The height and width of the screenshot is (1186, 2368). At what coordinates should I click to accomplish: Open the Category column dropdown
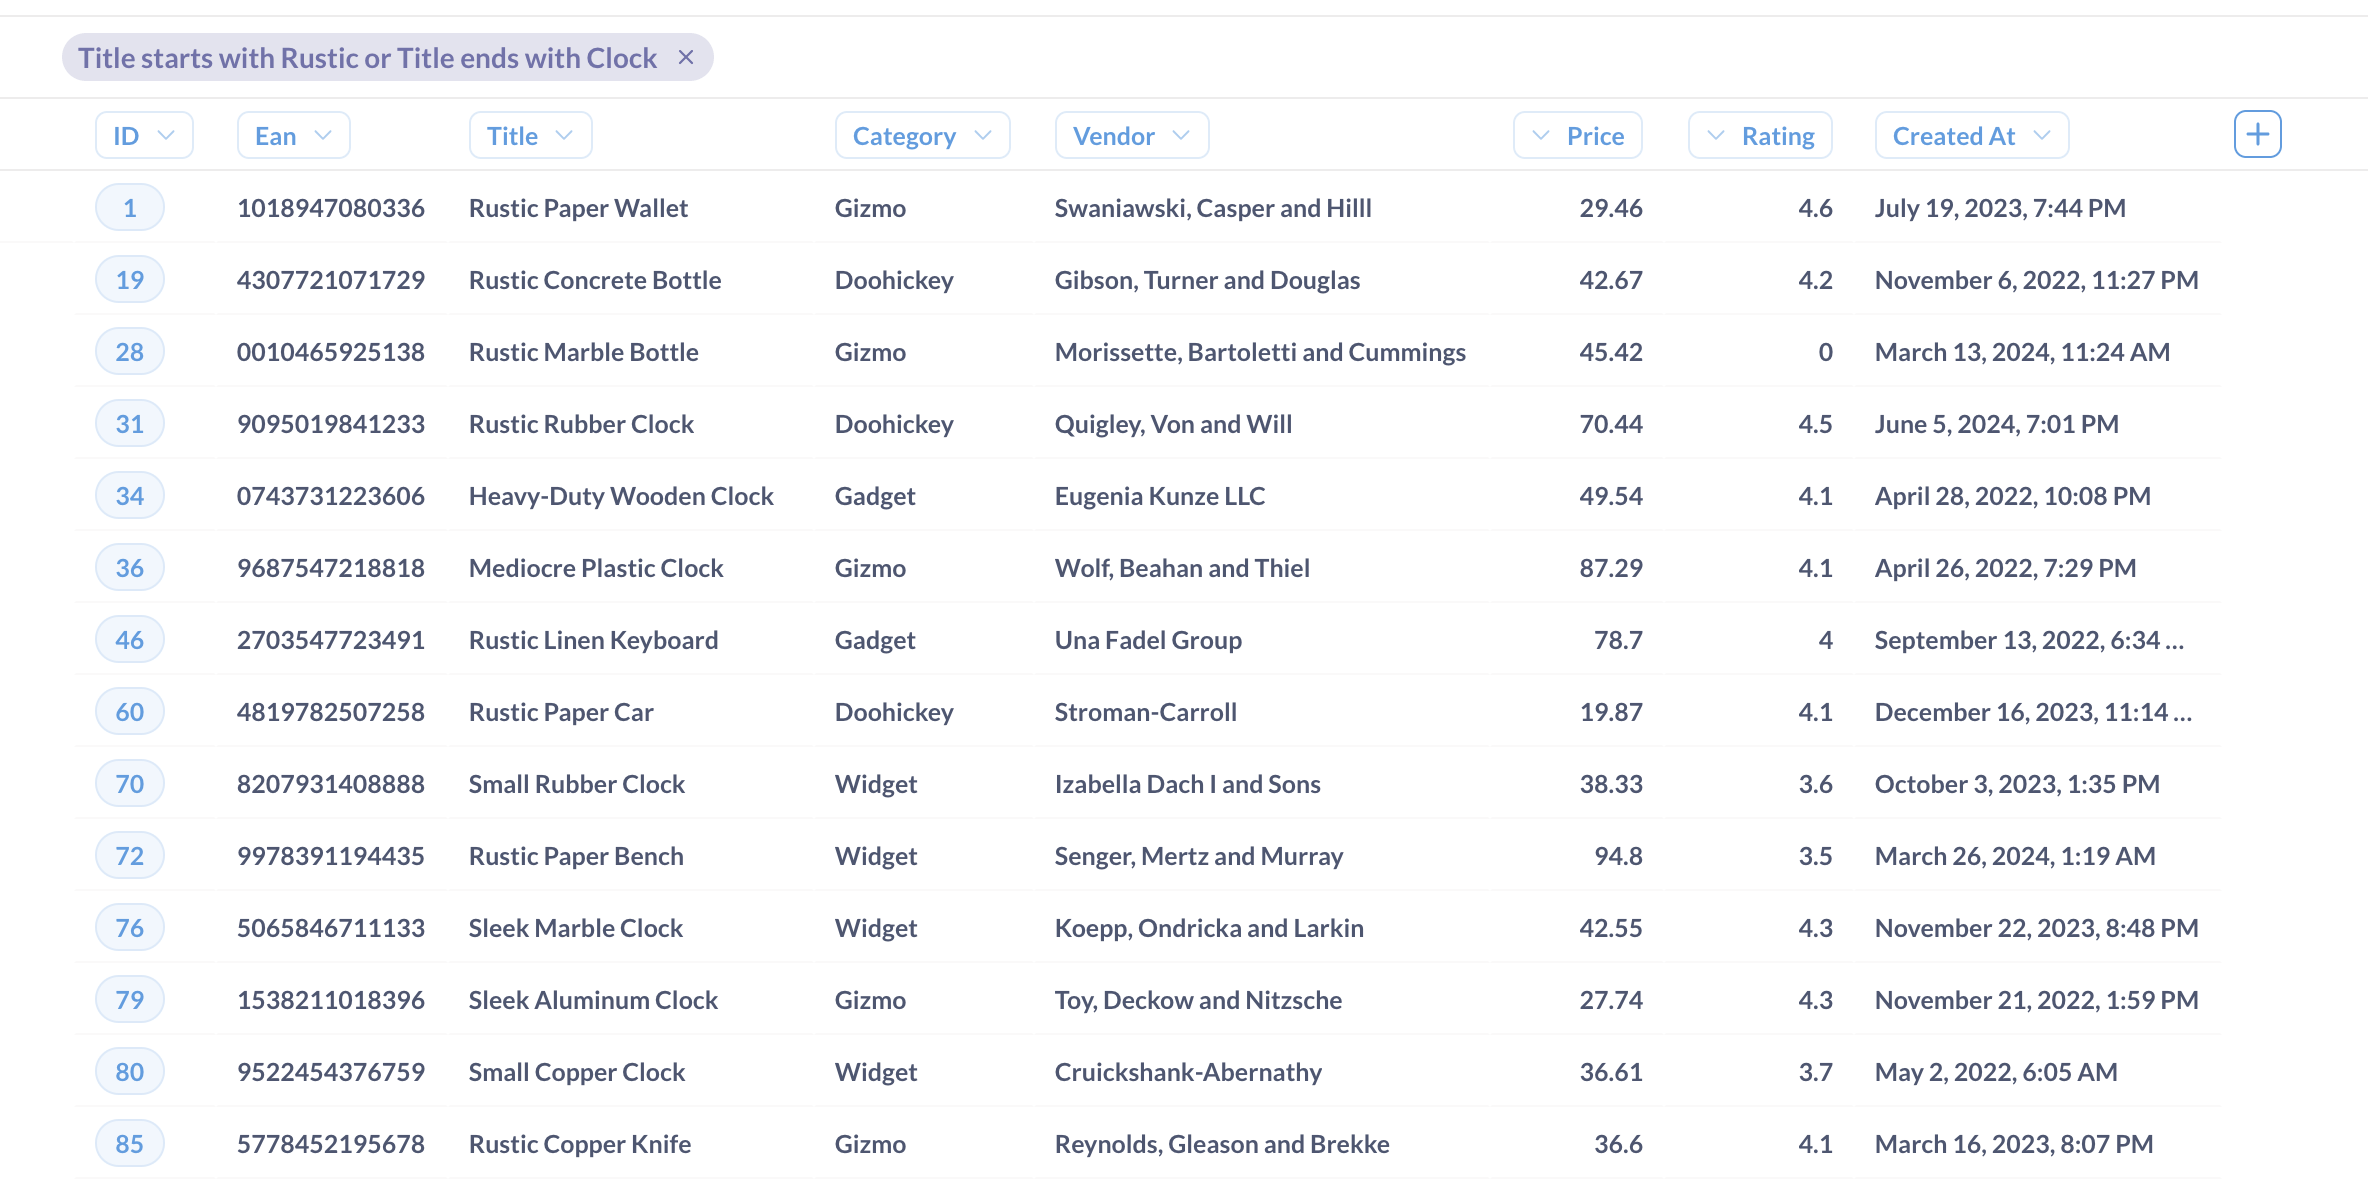(982, 134)
